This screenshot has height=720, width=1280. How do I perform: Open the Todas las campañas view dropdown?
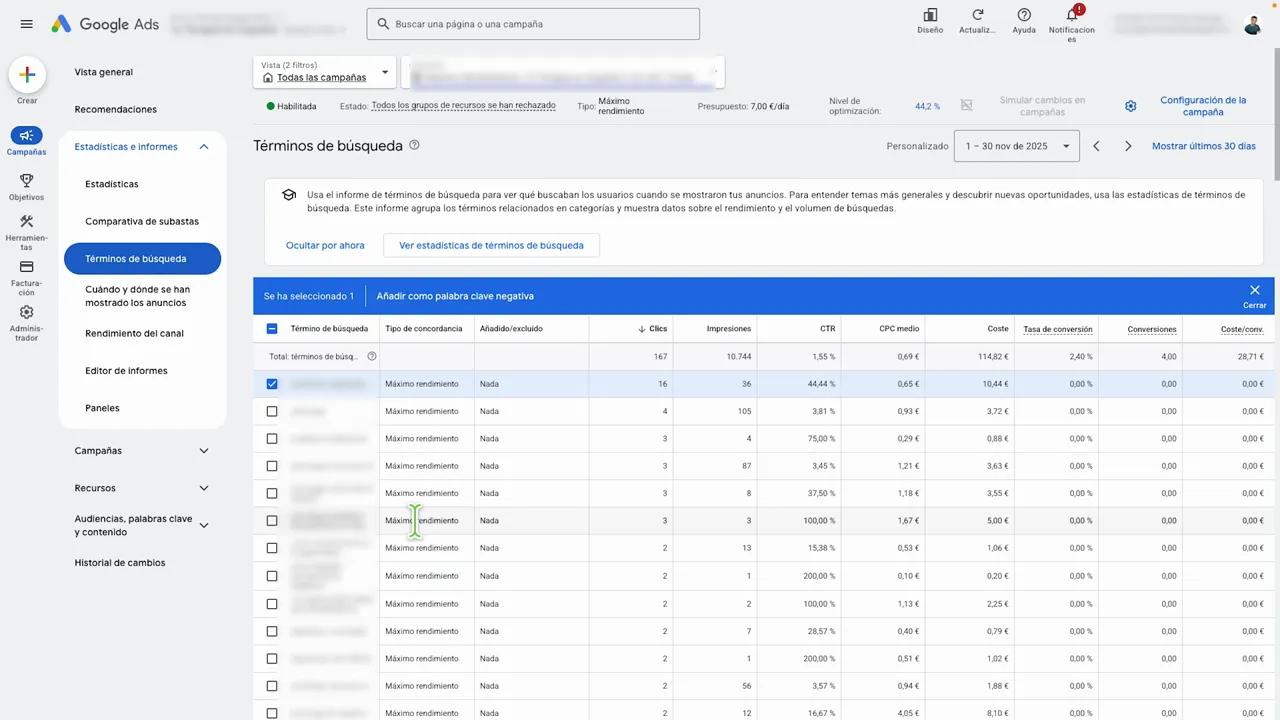[325, 72]
